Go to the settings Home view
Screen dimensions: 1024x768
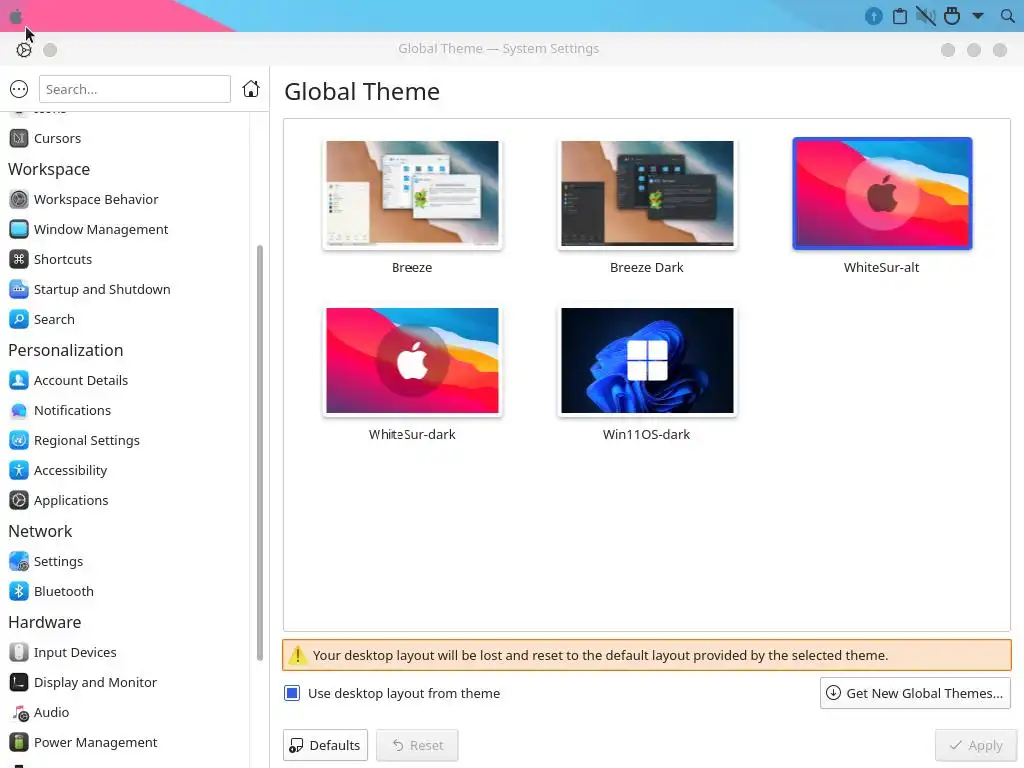[251, 89]
